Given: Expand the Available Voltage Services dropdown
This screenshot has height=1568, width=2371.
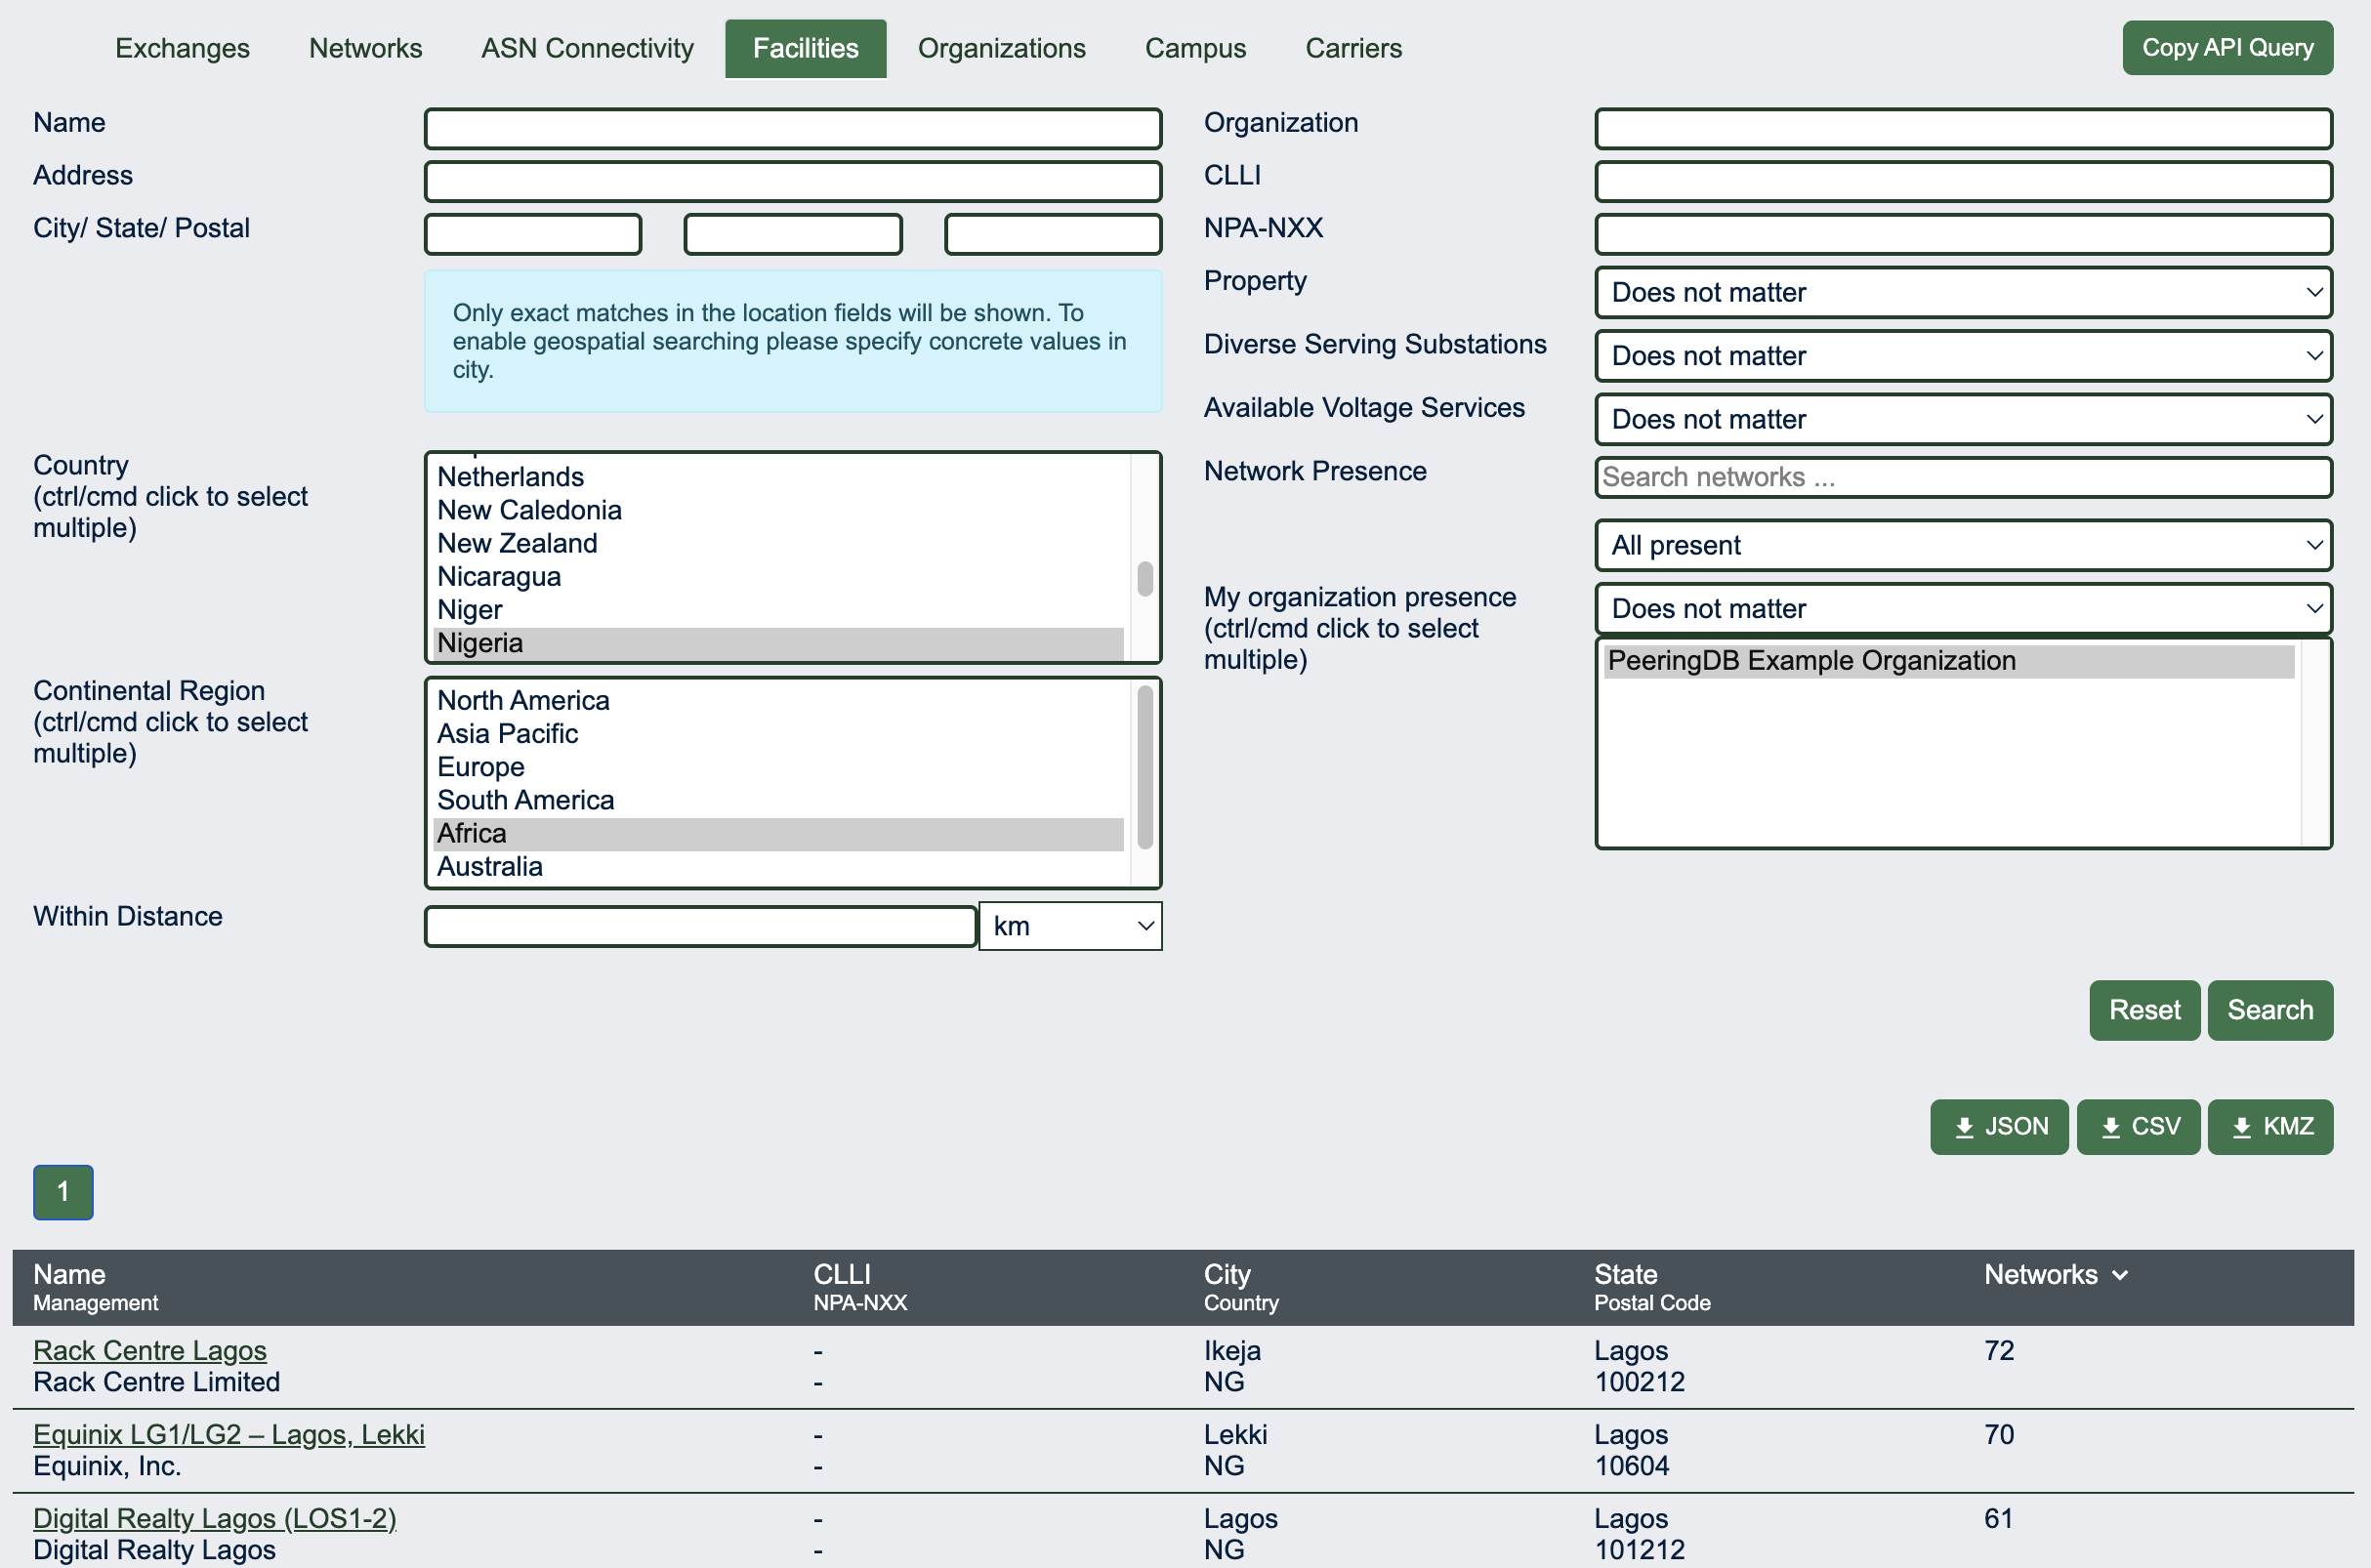Looking at the screenshot, I should tap(1962, 419).
